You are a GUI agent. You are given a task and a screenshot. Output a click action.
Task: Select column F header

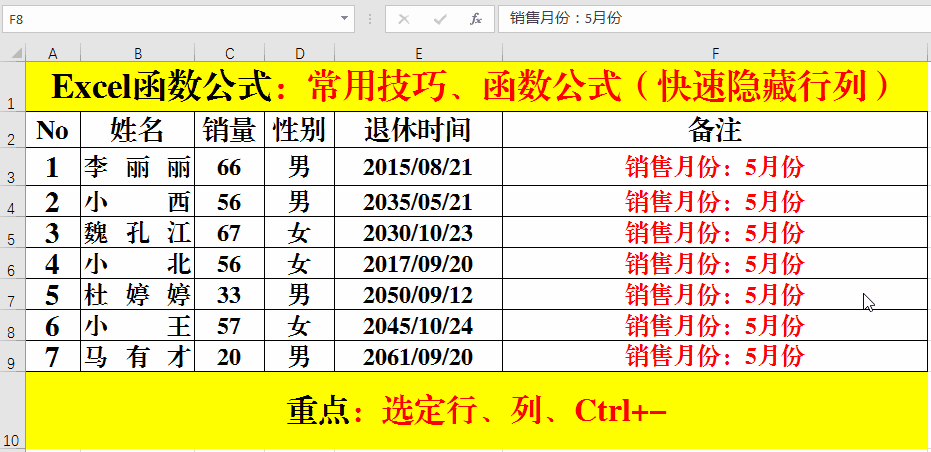coord(715,54)
